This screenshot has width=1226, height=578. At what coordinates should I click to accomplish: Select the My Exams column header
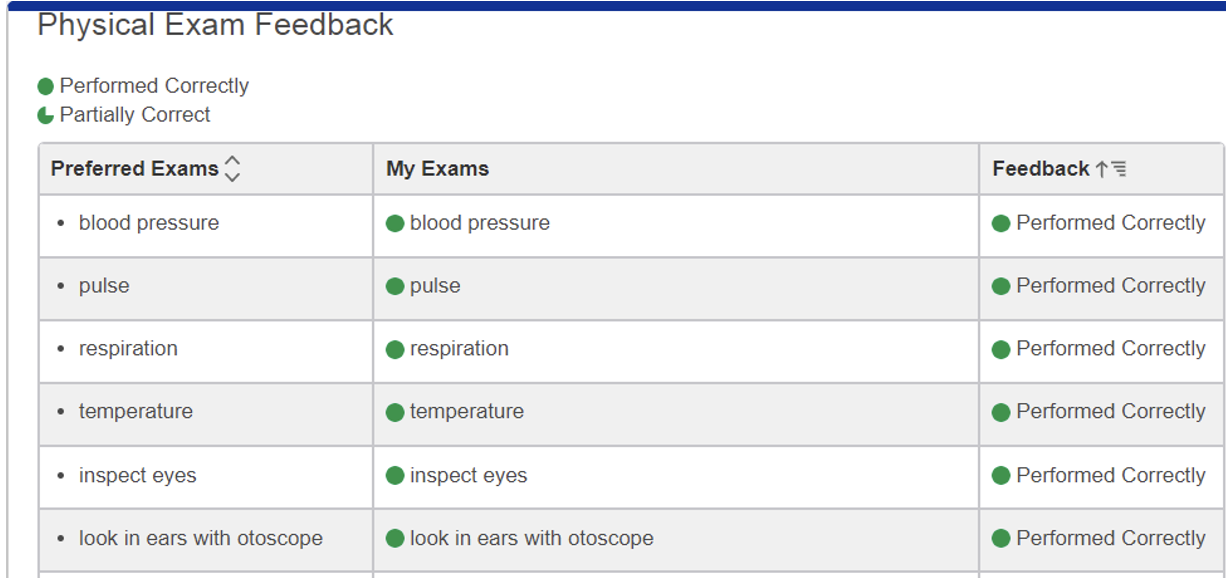pos(437,169)
